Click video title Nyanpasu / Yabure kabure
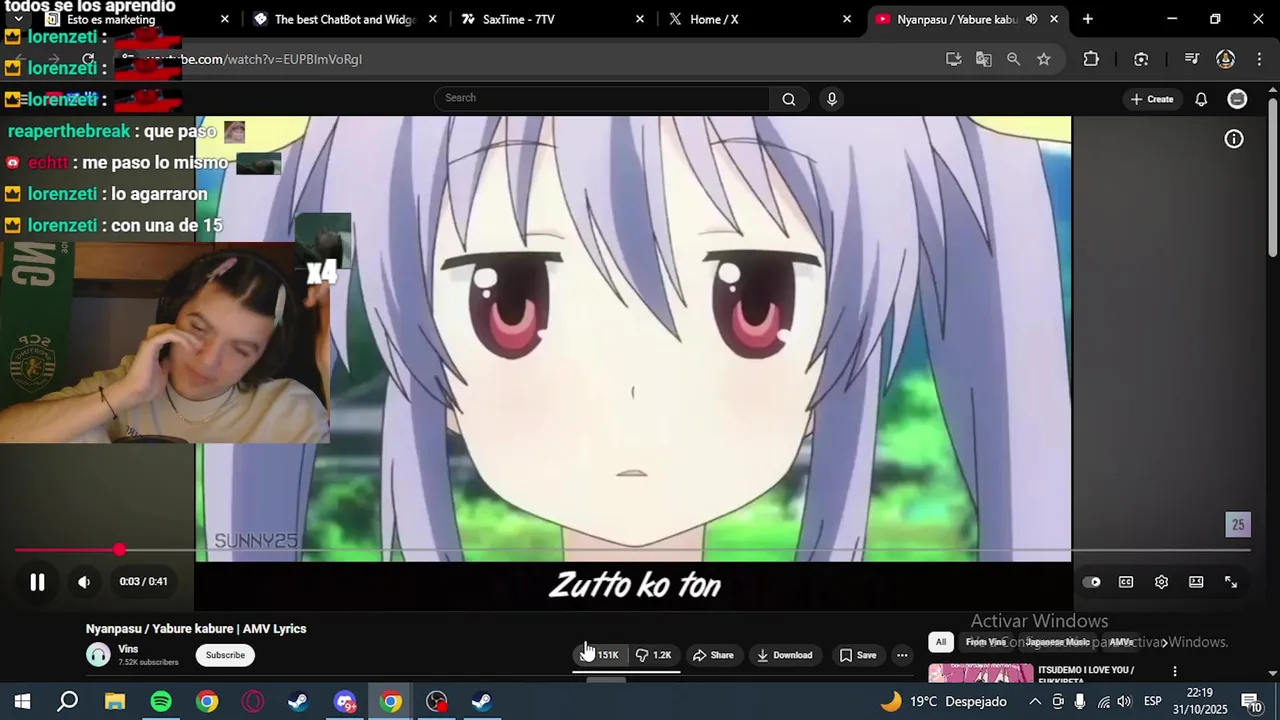Screen dimensions: 1280x720 point(196,629)
